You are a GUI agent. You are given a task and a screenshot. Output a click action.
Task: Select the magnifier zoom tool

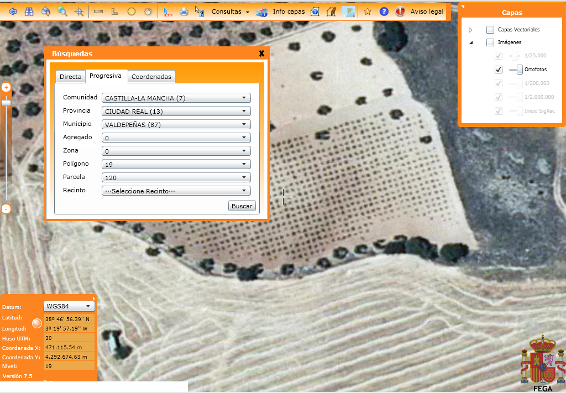(x=62, y=12)
